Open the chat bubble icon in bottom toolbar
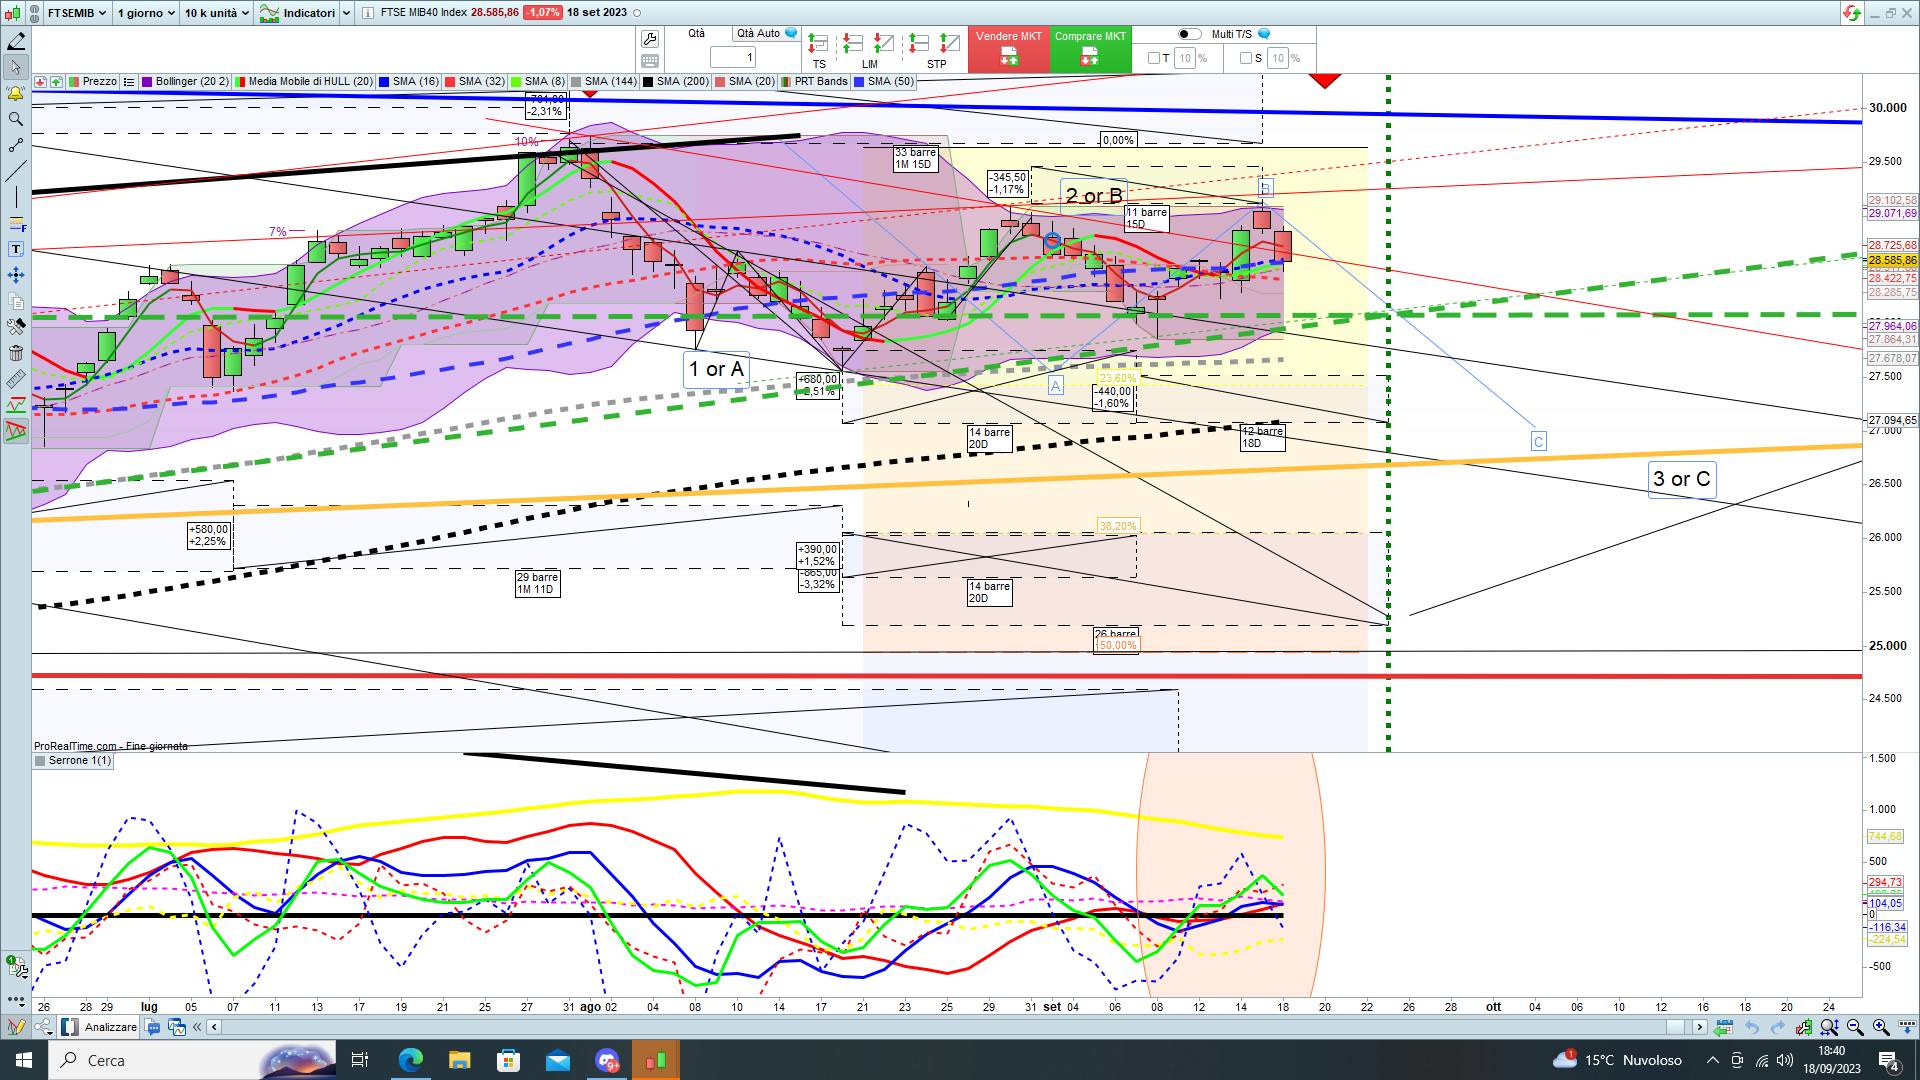 click(x=153, y=1027)
